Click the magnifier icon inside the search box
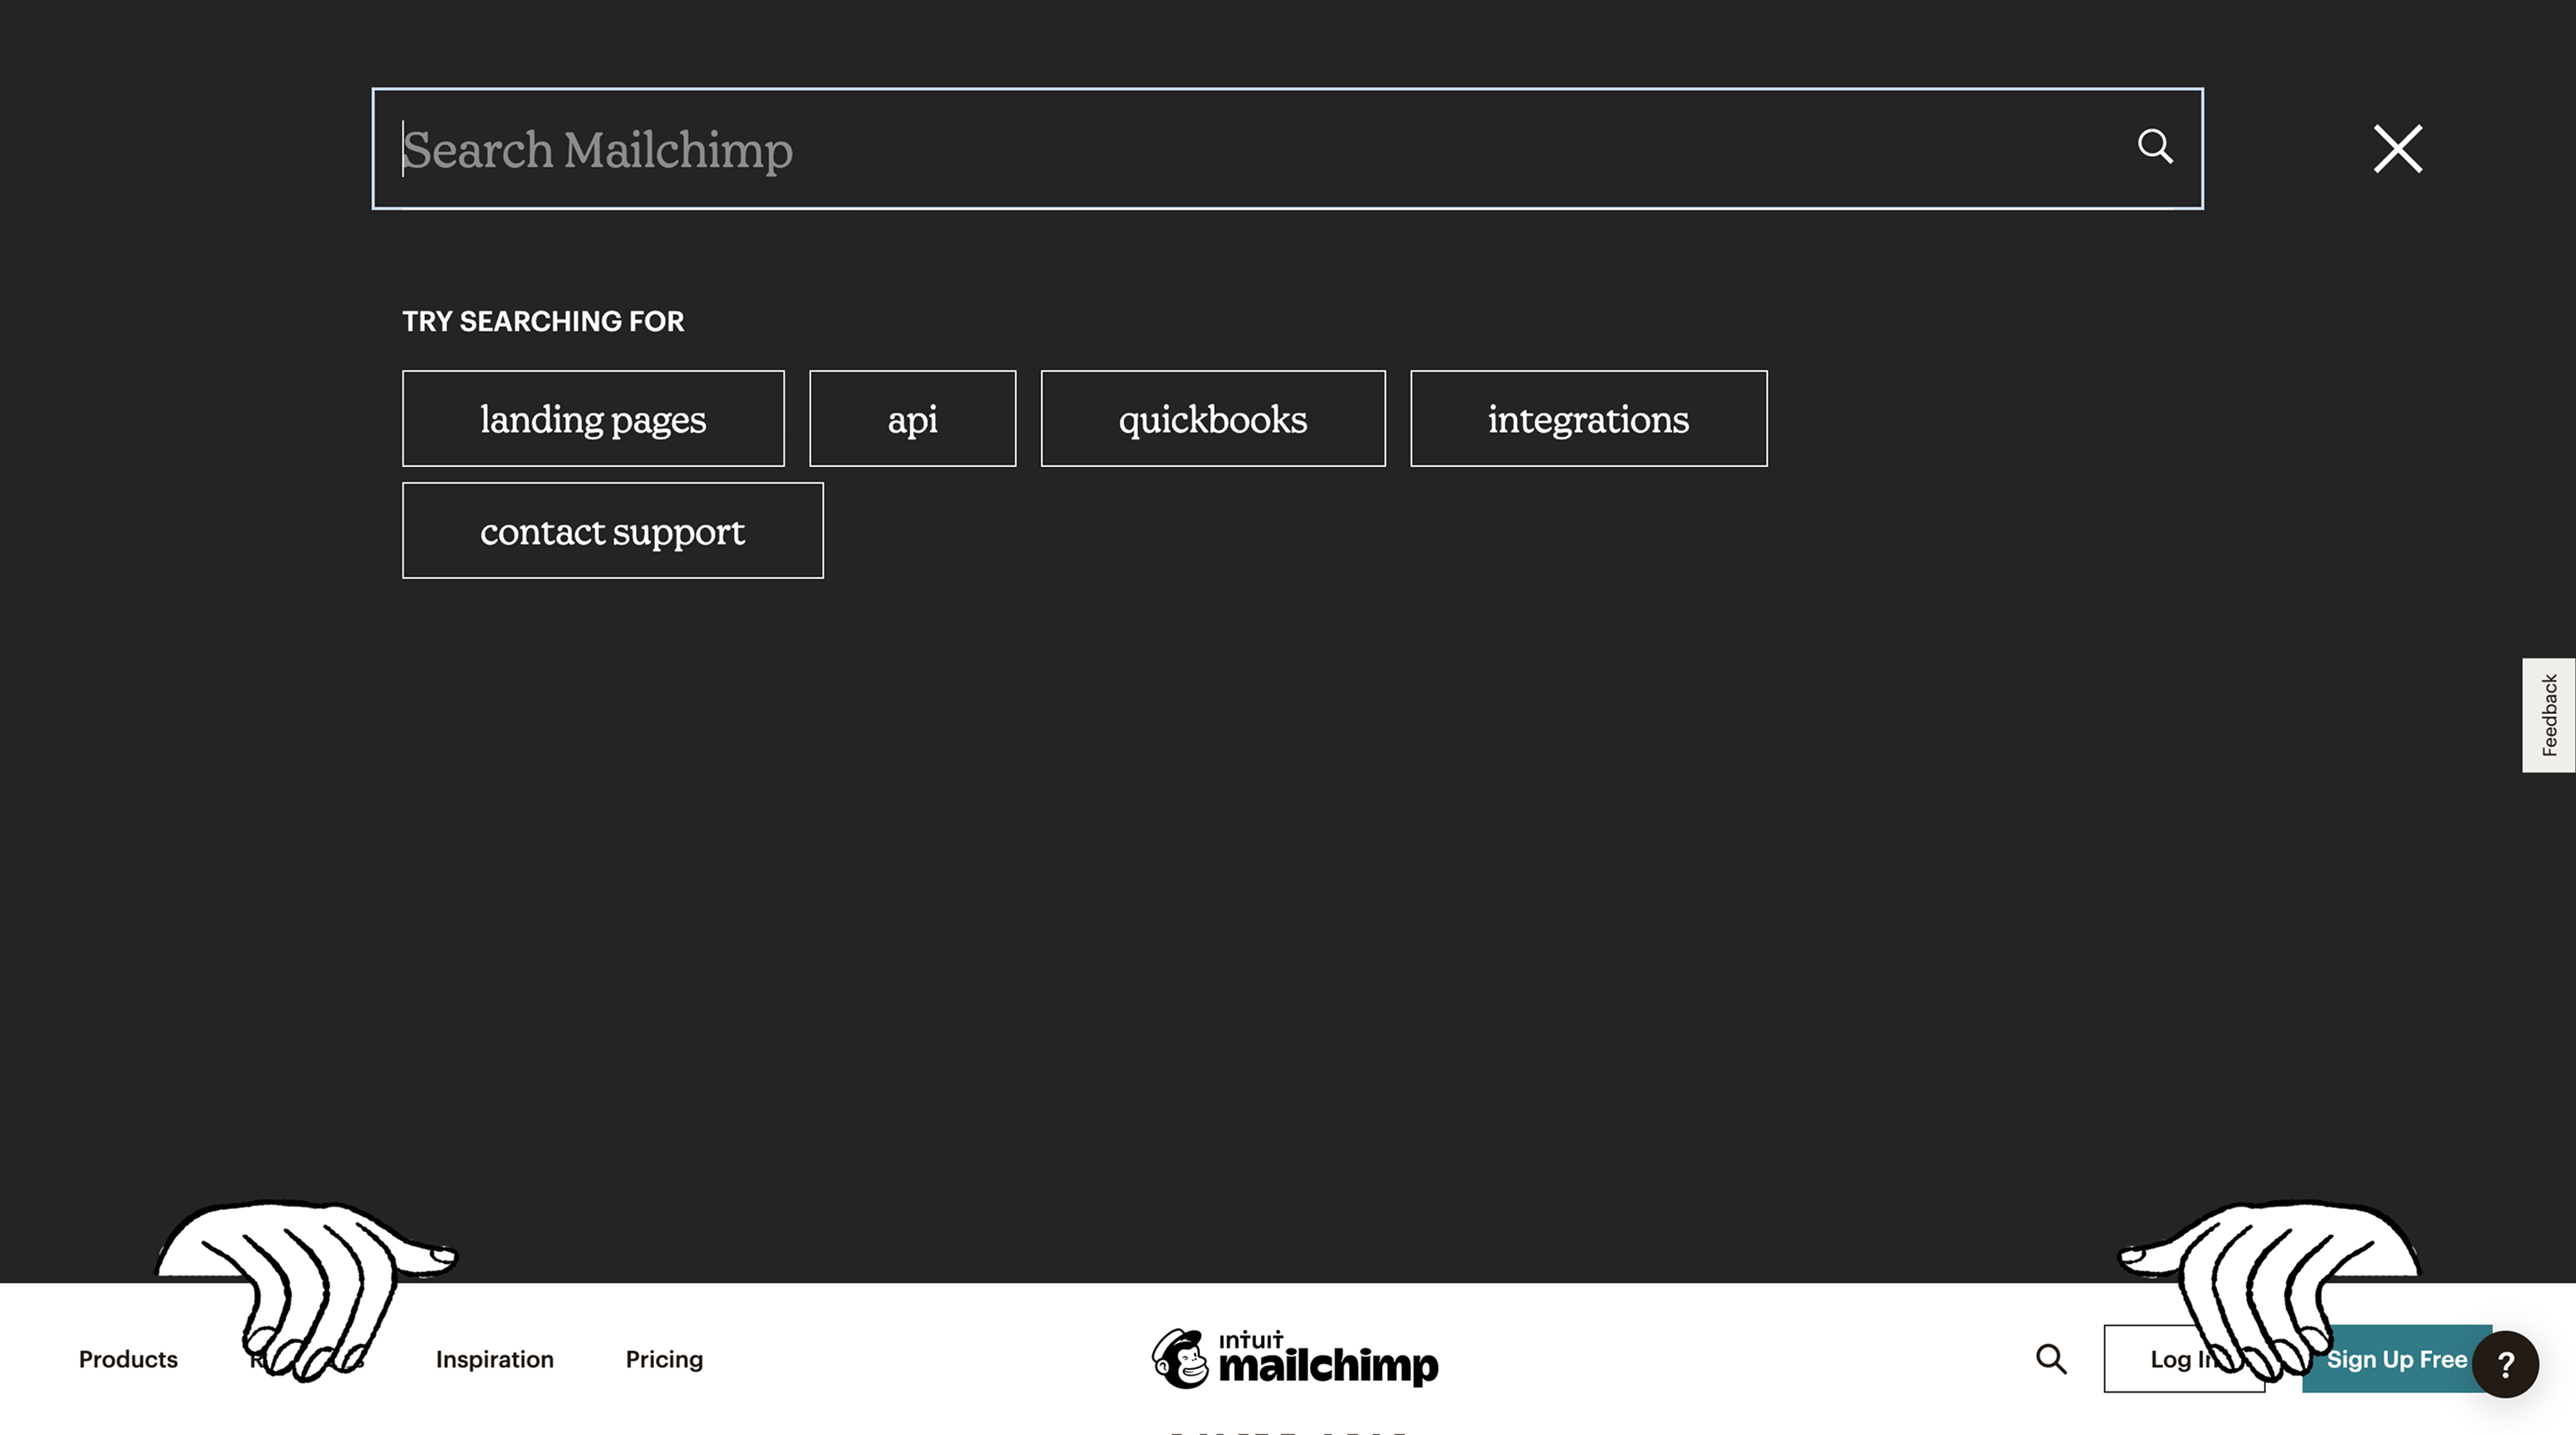The image size is (2576, 1435). 2155,147
